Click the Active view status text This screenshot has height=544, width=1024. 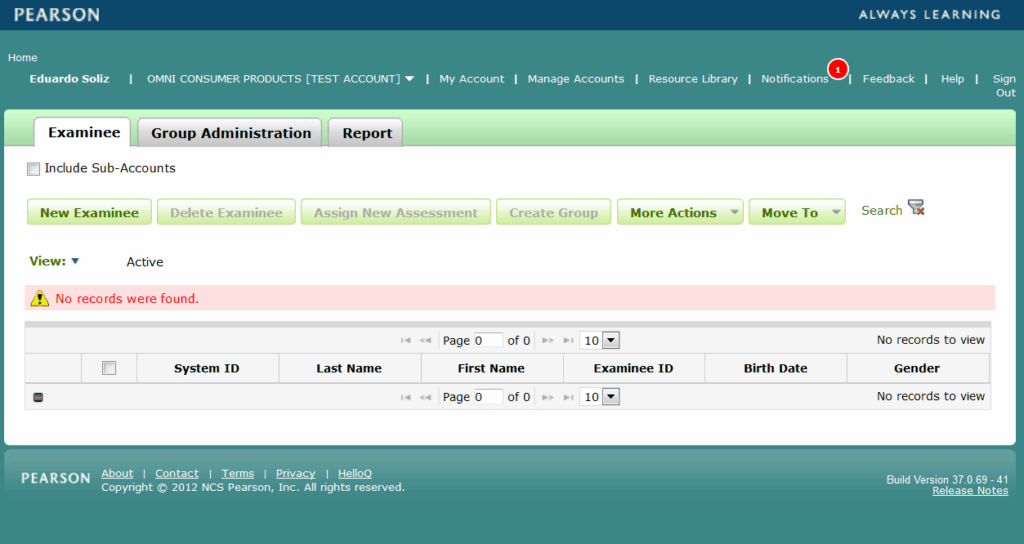point(145,262)
